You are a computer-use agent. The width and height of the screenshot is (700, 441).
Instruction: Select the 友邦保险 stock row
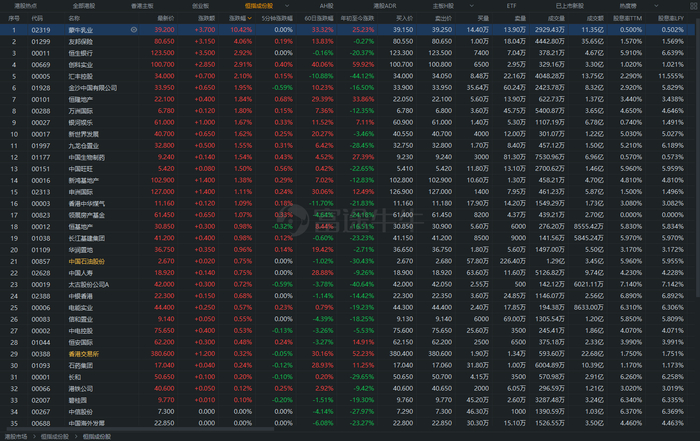(348, 42)
